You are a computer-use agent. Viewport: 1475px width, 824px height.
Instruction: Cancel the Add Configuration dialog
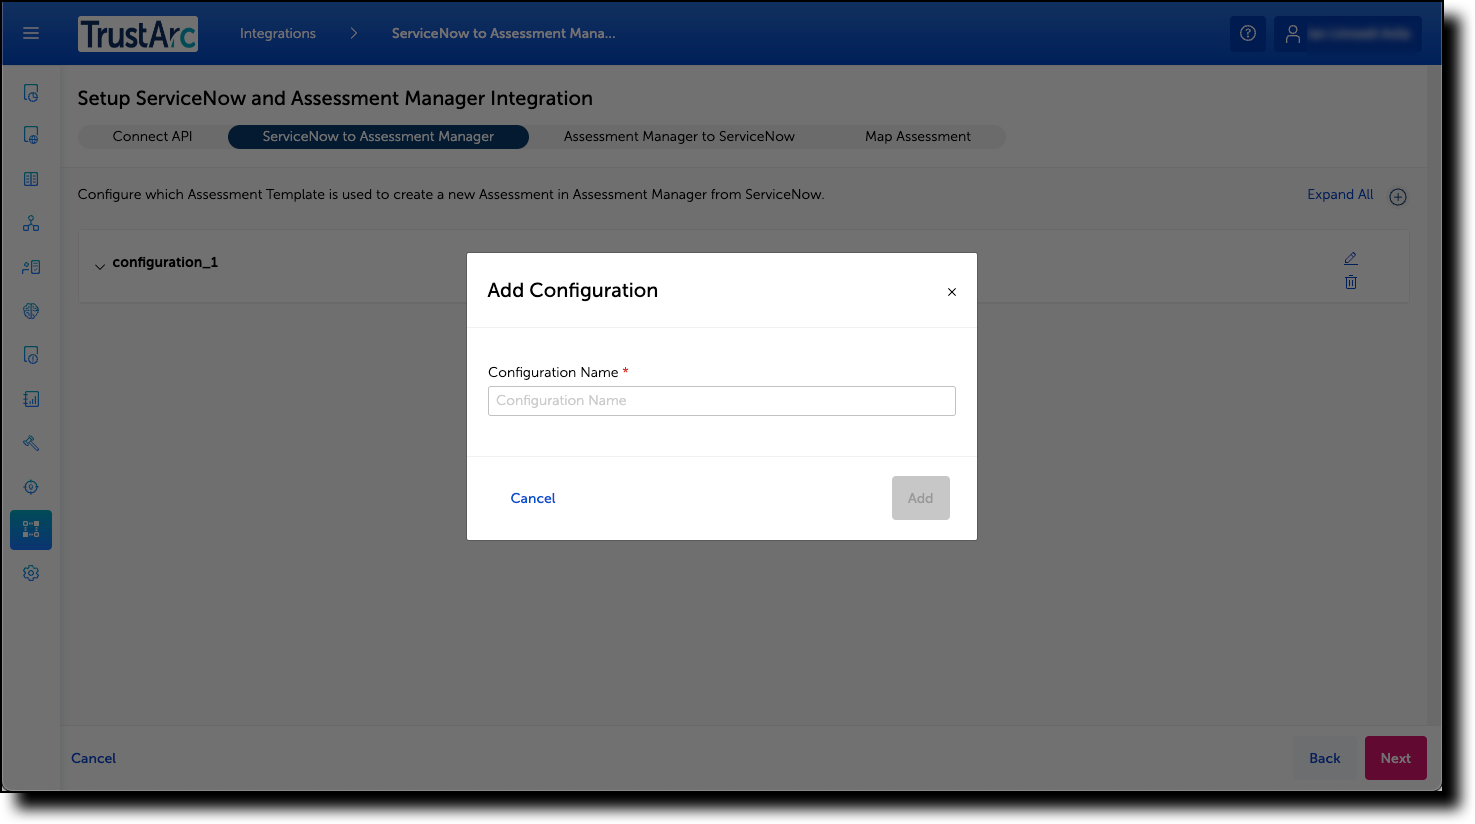[532, 497]
